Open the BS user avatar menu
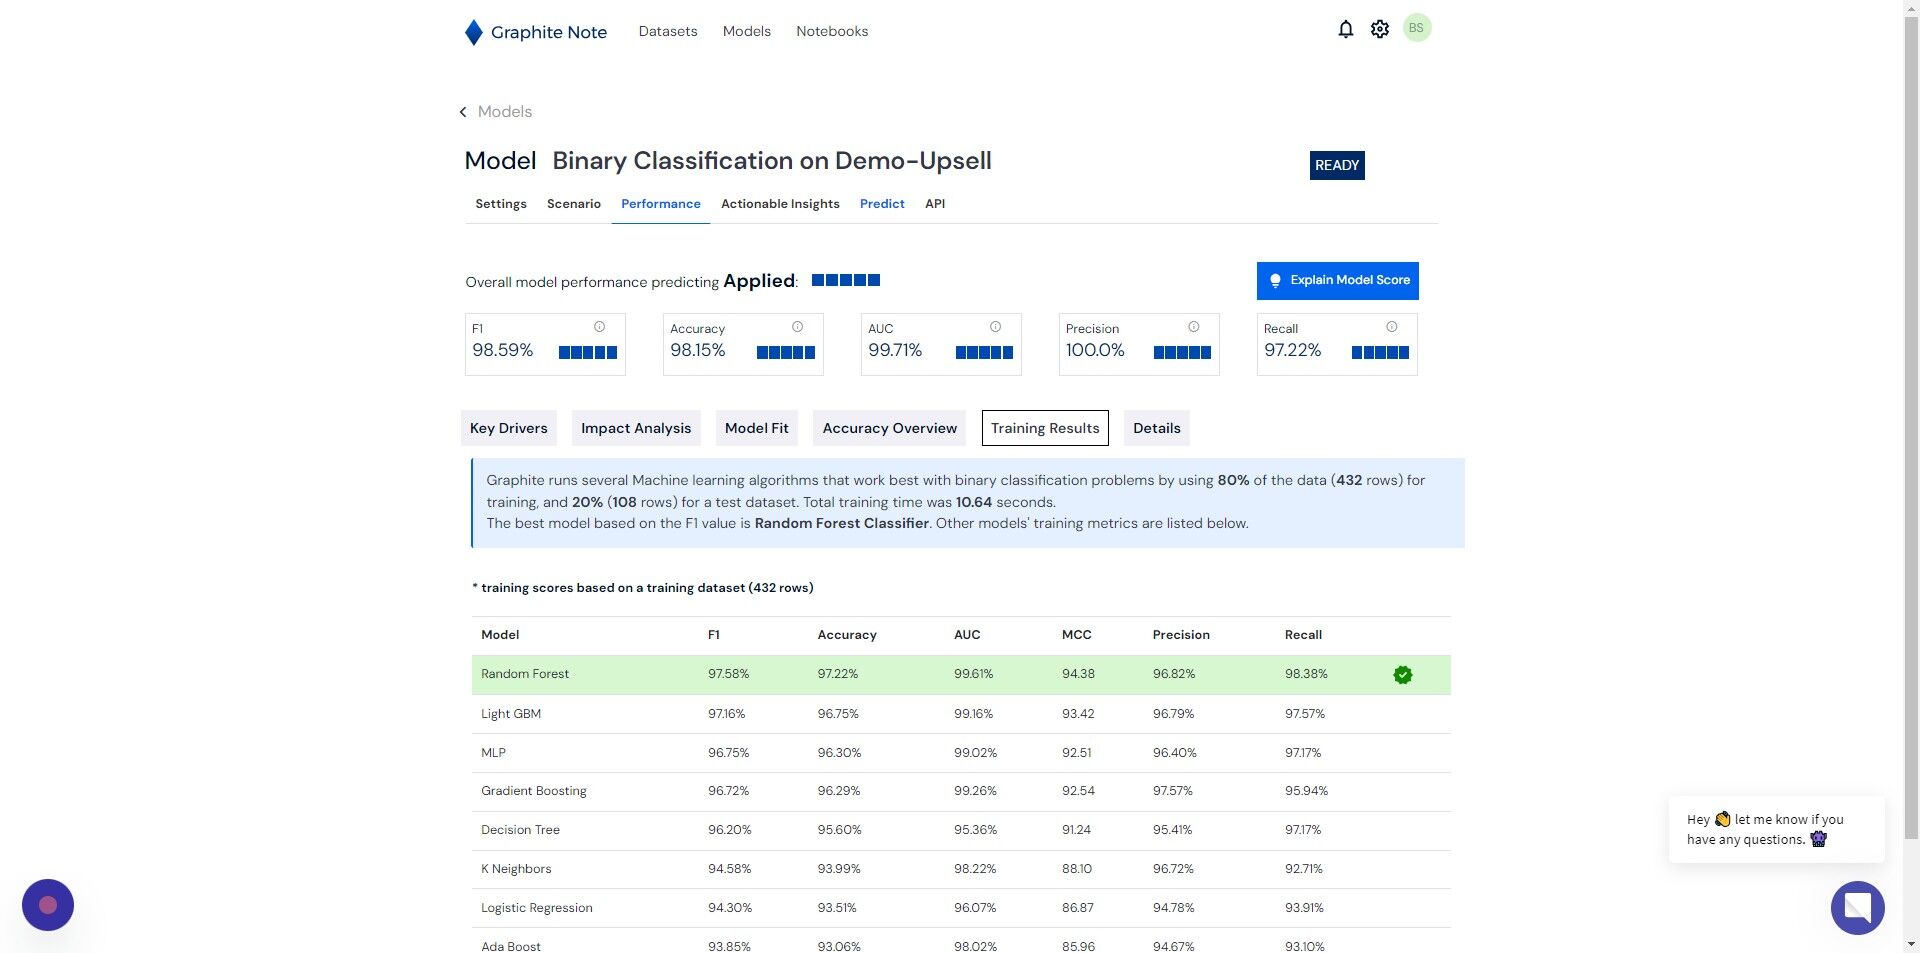Screen dimensions: 1920x953 [1416, 28]
